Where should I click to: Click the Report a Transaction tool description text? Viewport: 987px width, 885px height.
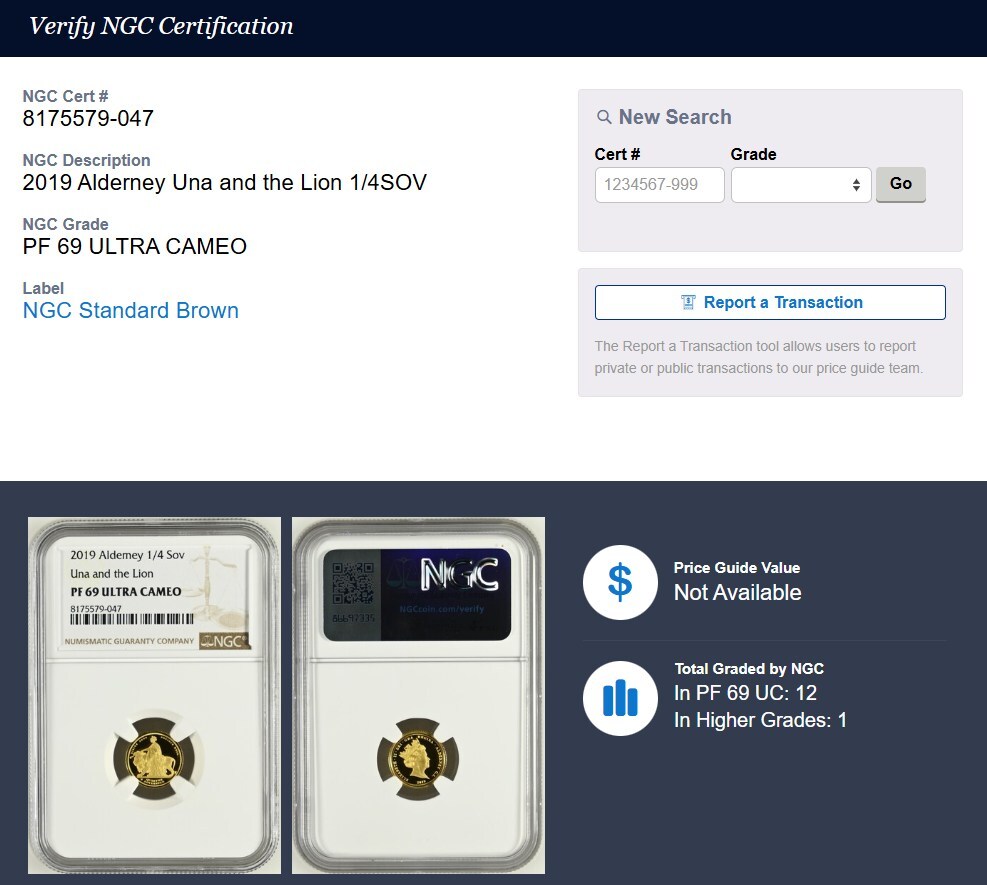click(759, 358)
